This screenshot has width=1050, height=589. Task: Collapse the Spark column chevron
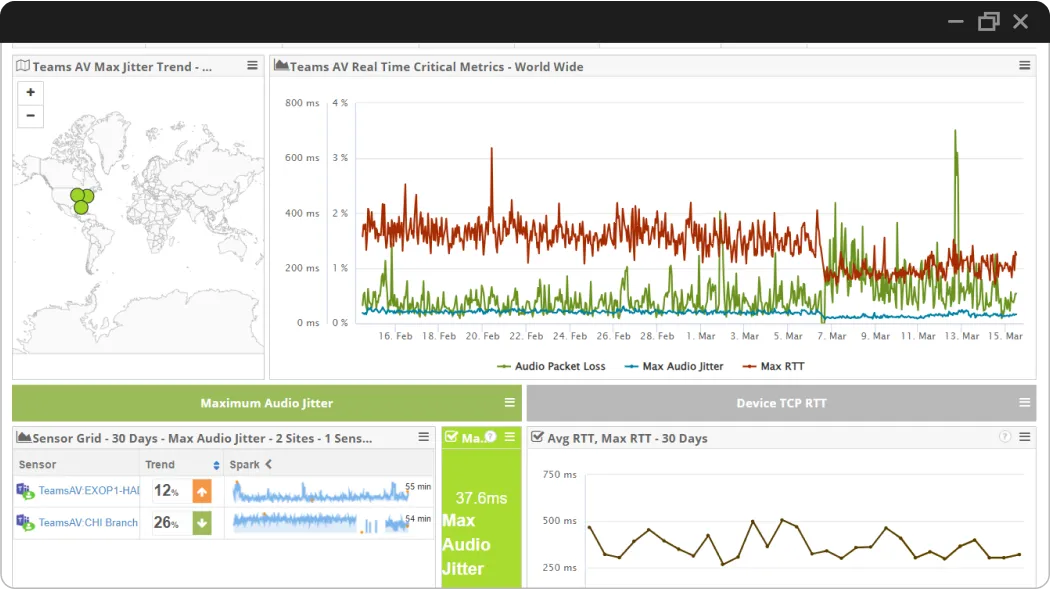pyautogui.click(x=269, y=464)
